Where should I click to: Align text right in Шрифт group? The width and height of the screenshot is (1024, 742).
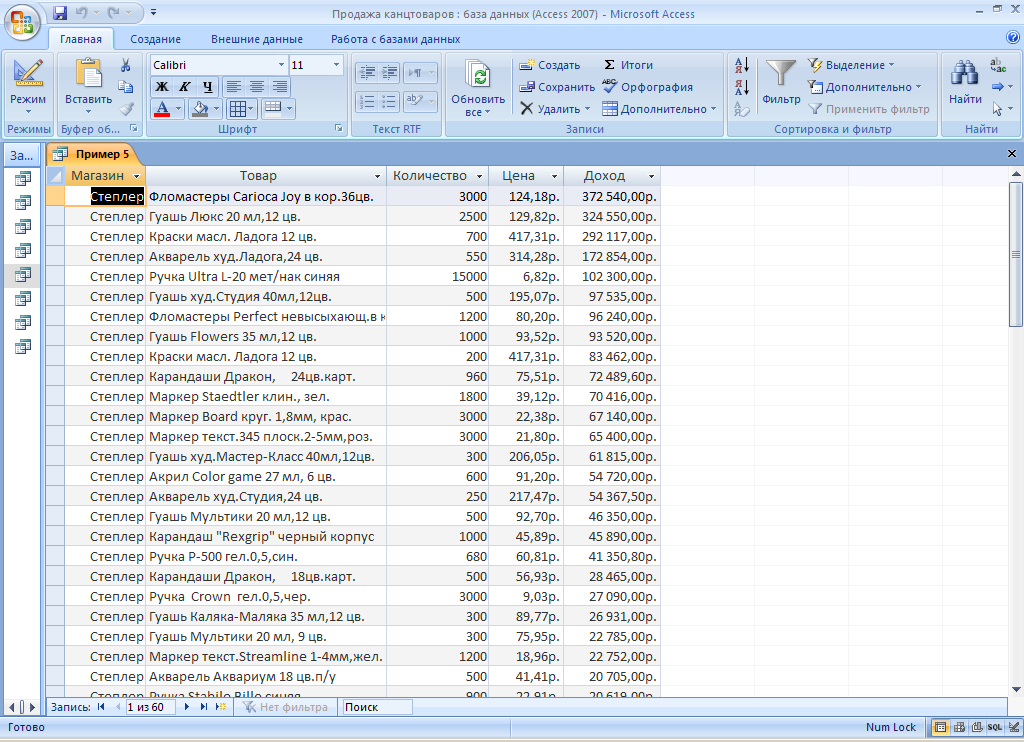tap(280, 87)
